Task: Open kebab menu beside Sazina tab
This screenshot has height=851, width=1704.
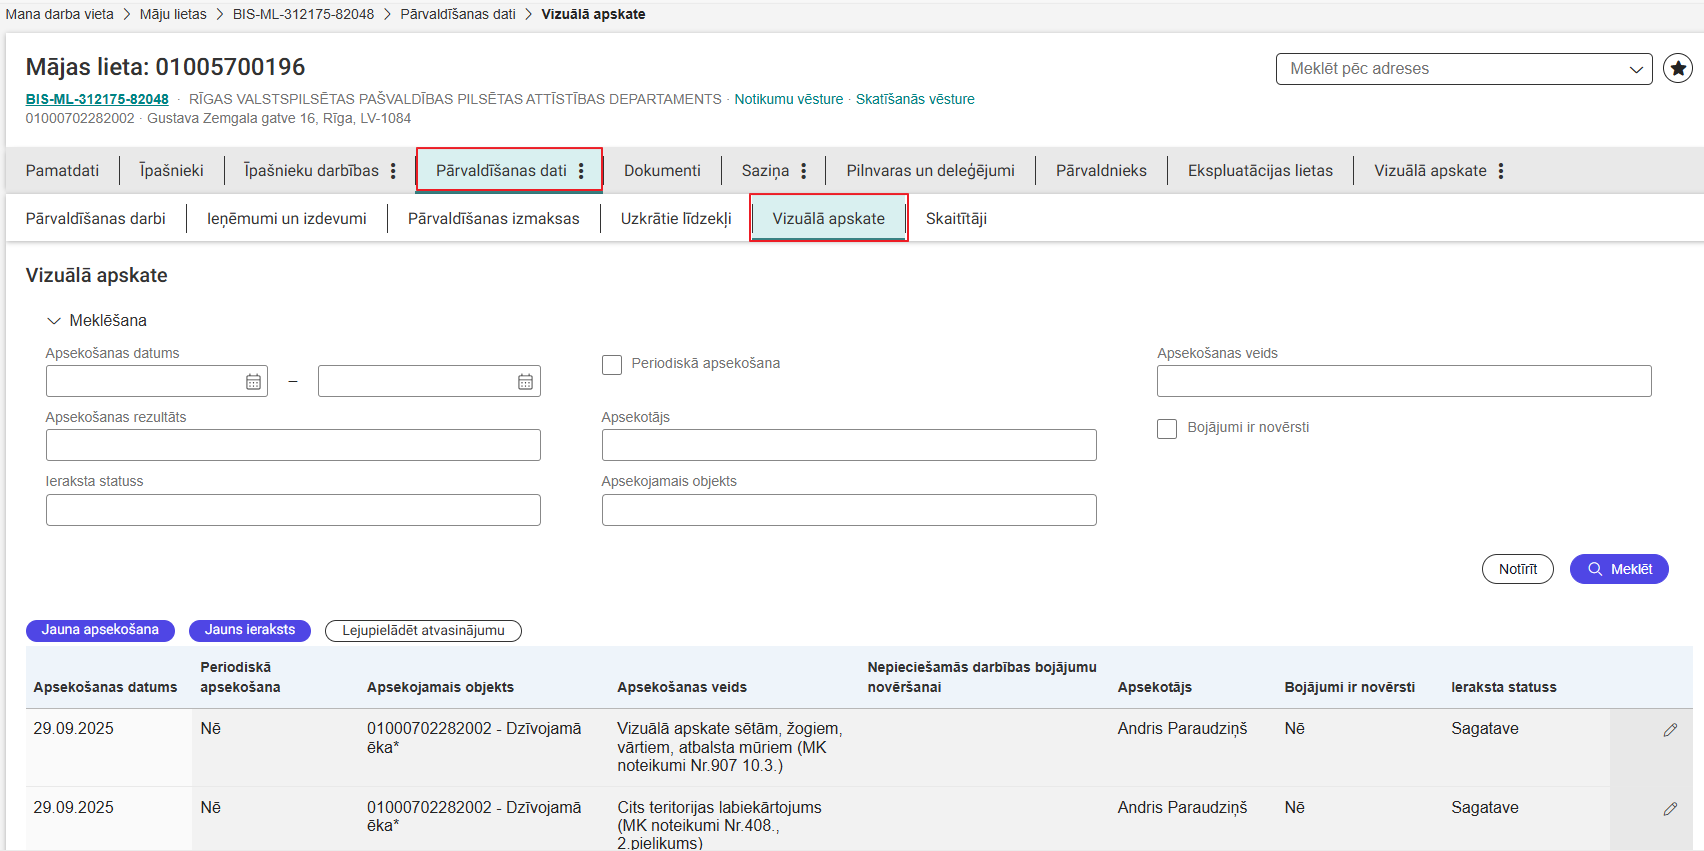Action: (803, 171)
